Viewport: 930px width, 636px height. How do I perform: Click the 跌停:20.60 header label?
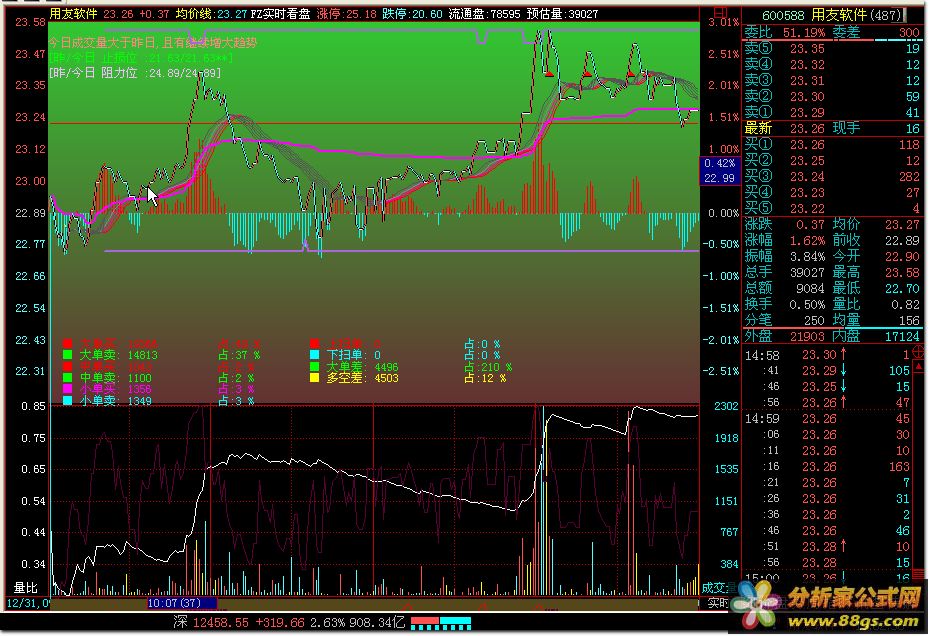tap(412, 14)
